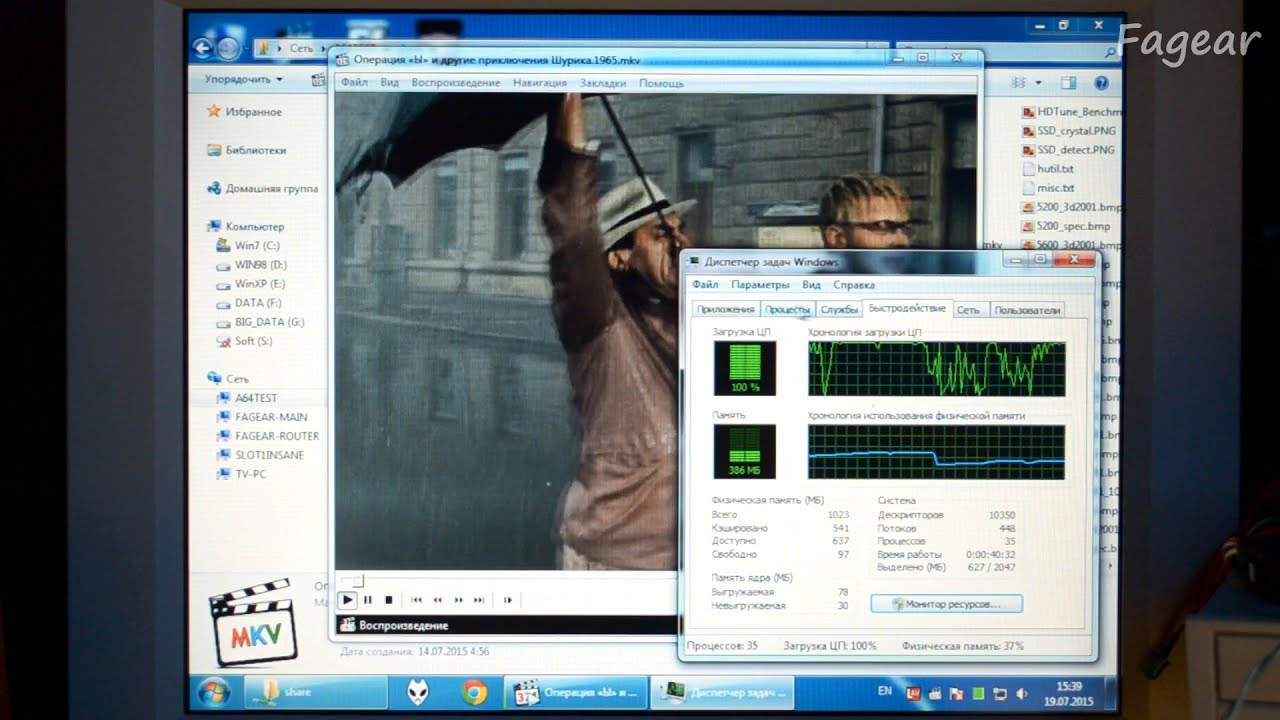Click the physical memory history graph
The width and height of the screenshot is (1280, 720).
tap(936, 452)
